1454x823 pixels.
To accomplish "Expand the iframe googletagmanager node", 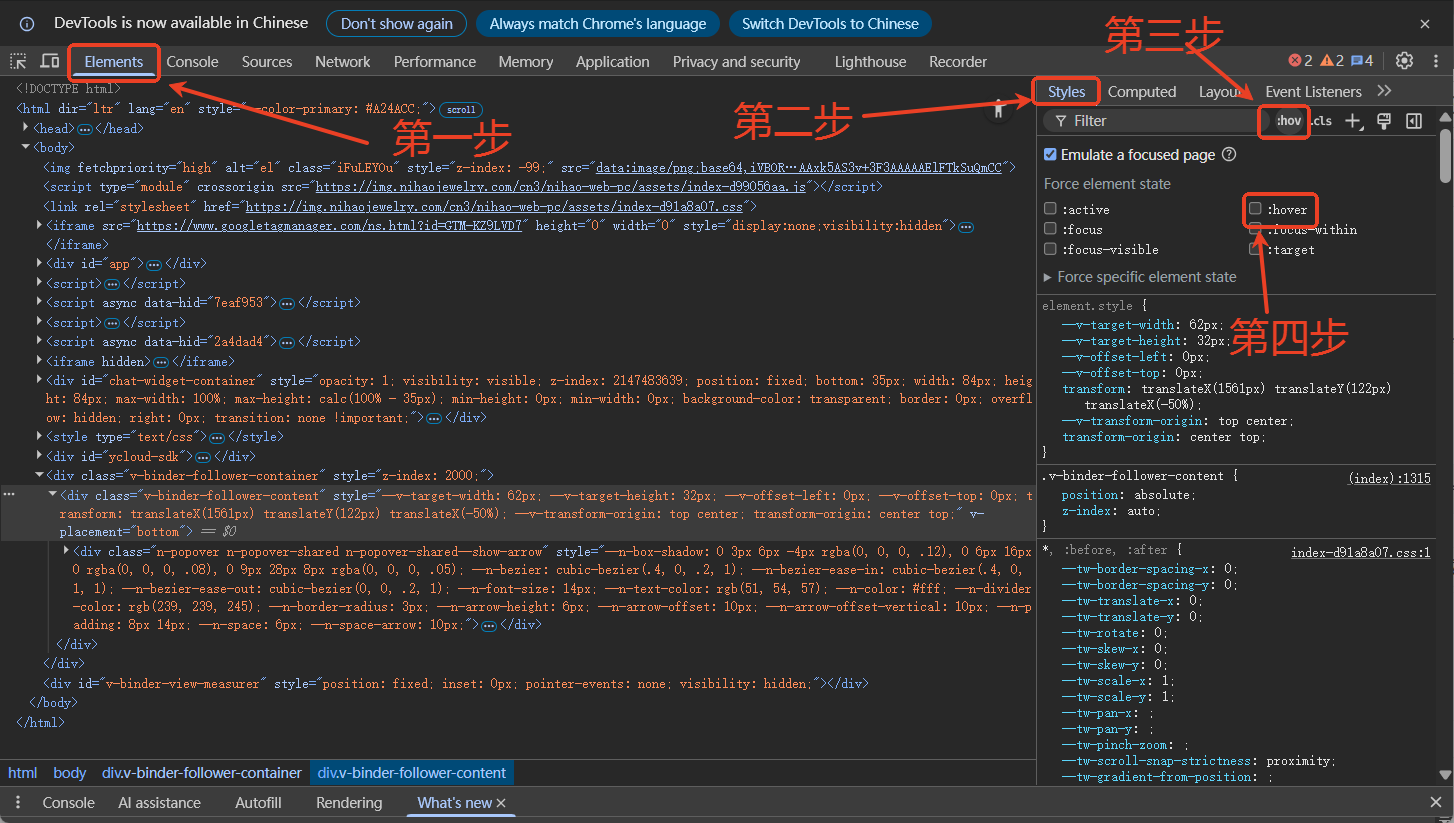I will [39, 226].
